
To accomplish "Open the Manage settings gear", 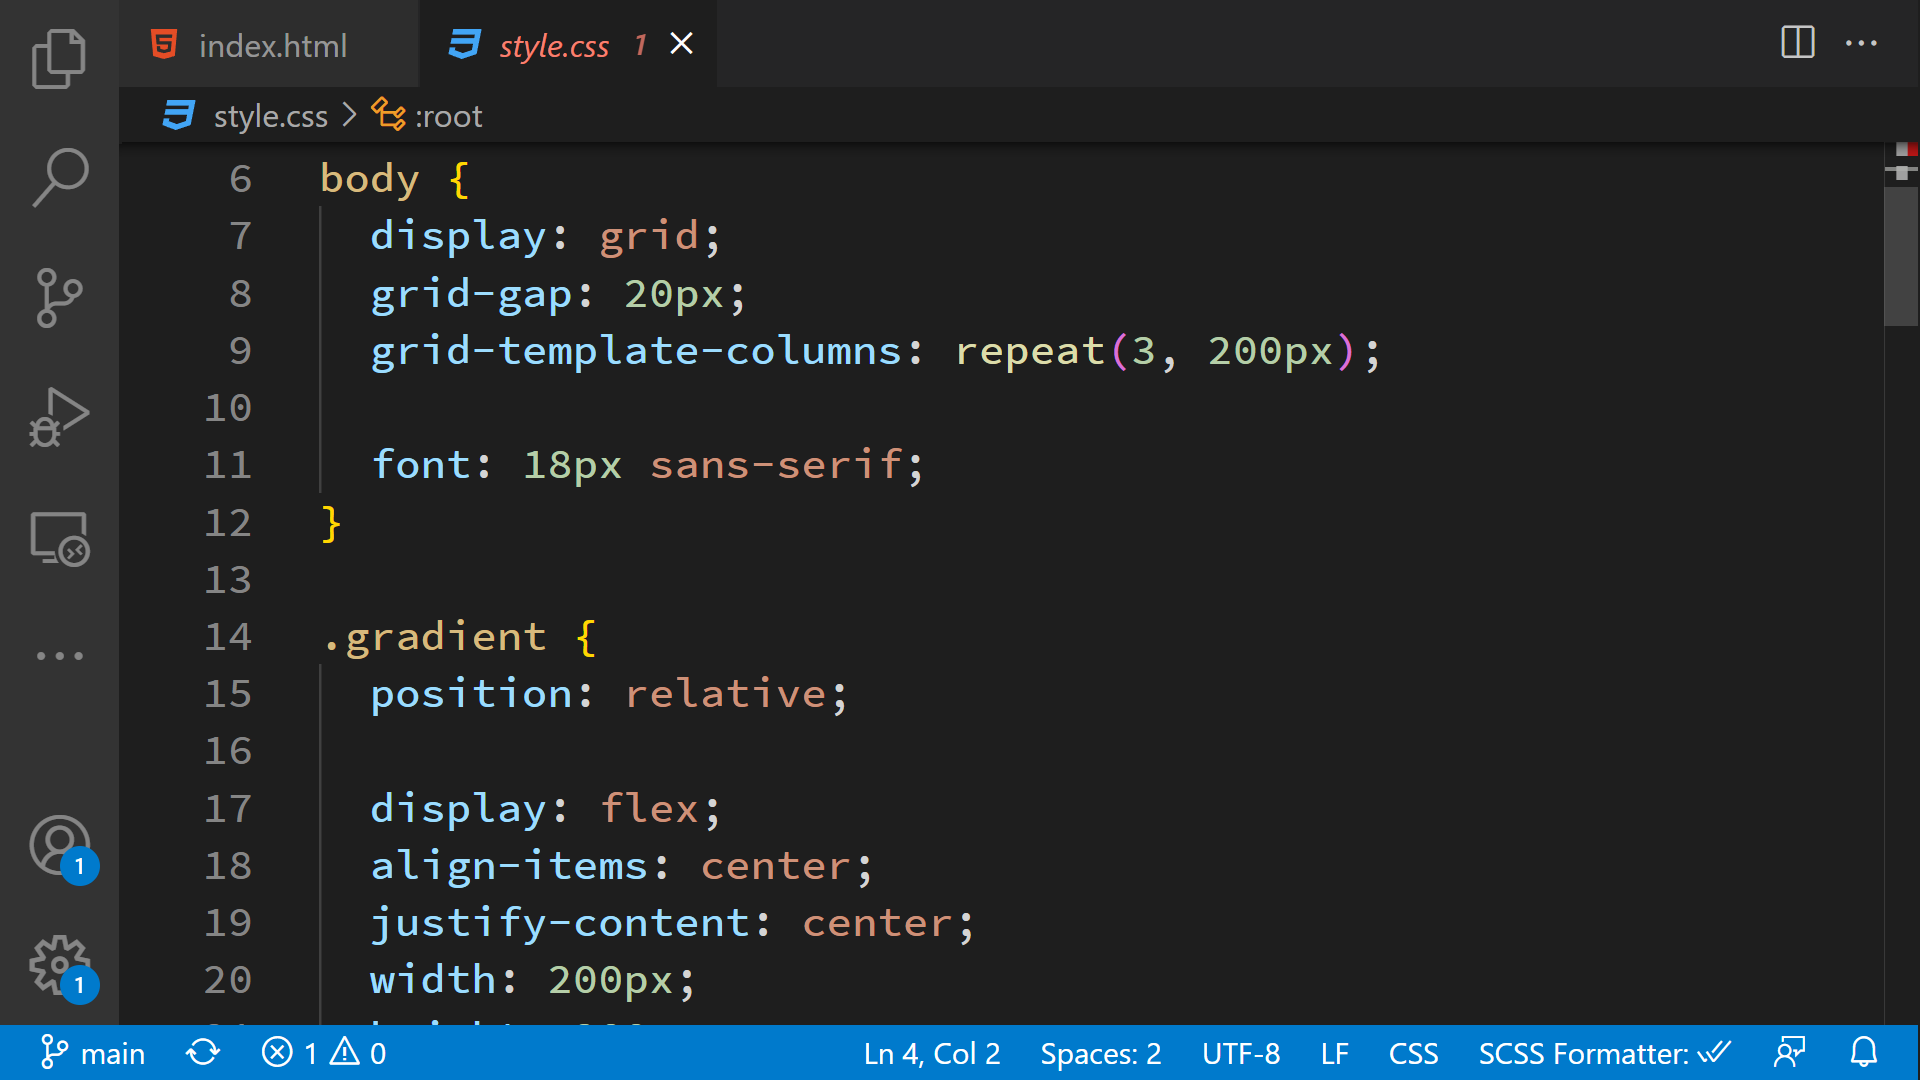I will pos(59,963).
